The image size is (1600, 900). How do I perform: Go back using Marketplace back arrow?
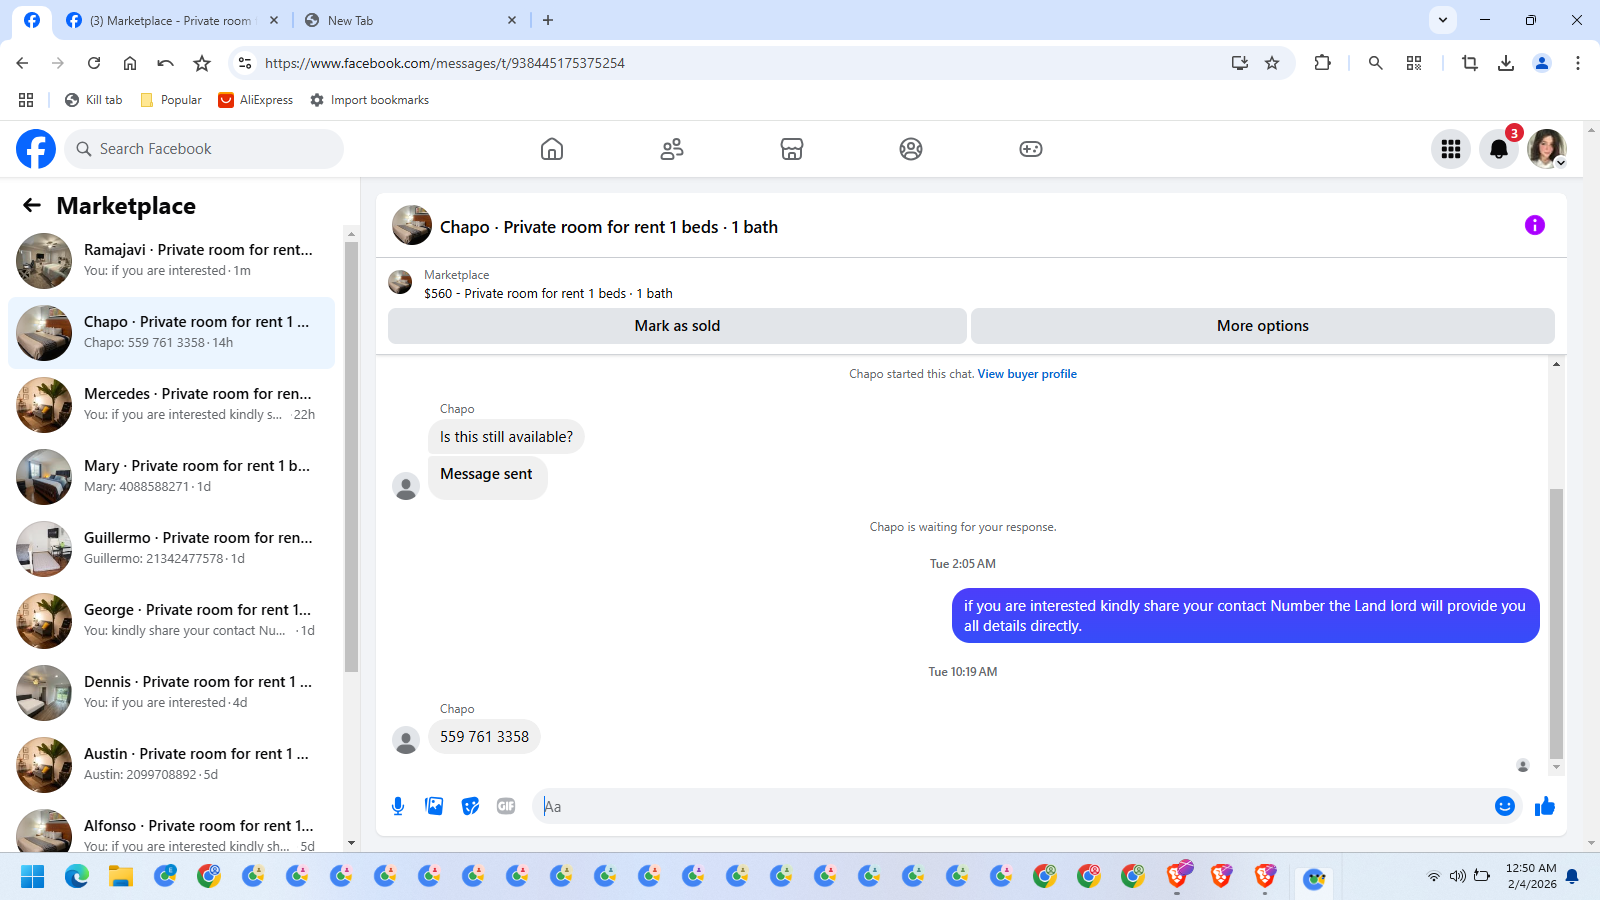point(32,205)
